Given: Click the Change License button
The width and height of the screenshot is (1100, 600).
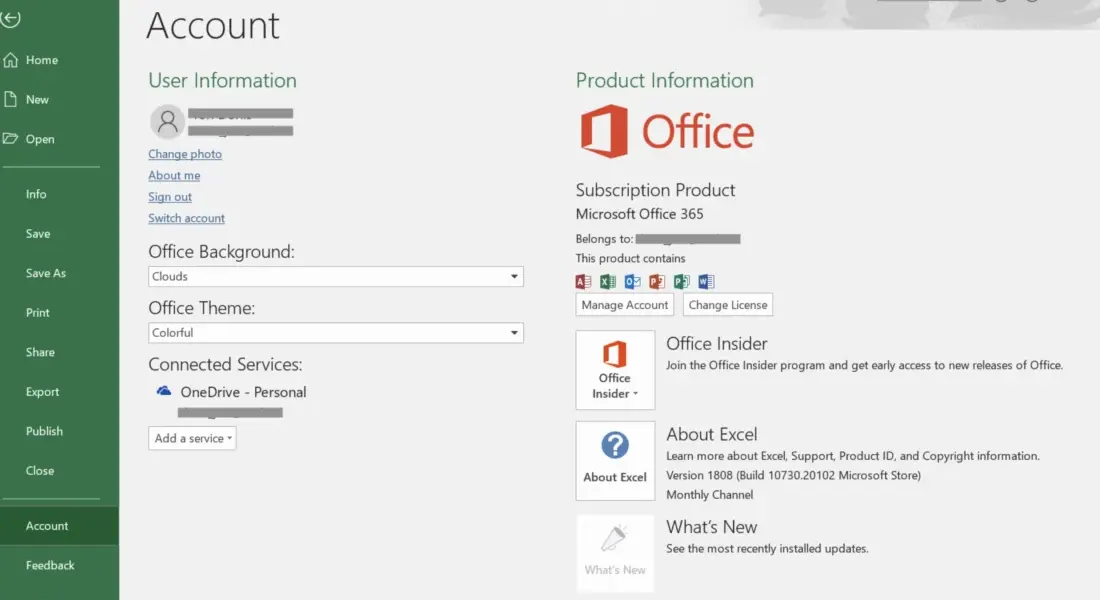Looking at the screenshot, I should 727,305.
